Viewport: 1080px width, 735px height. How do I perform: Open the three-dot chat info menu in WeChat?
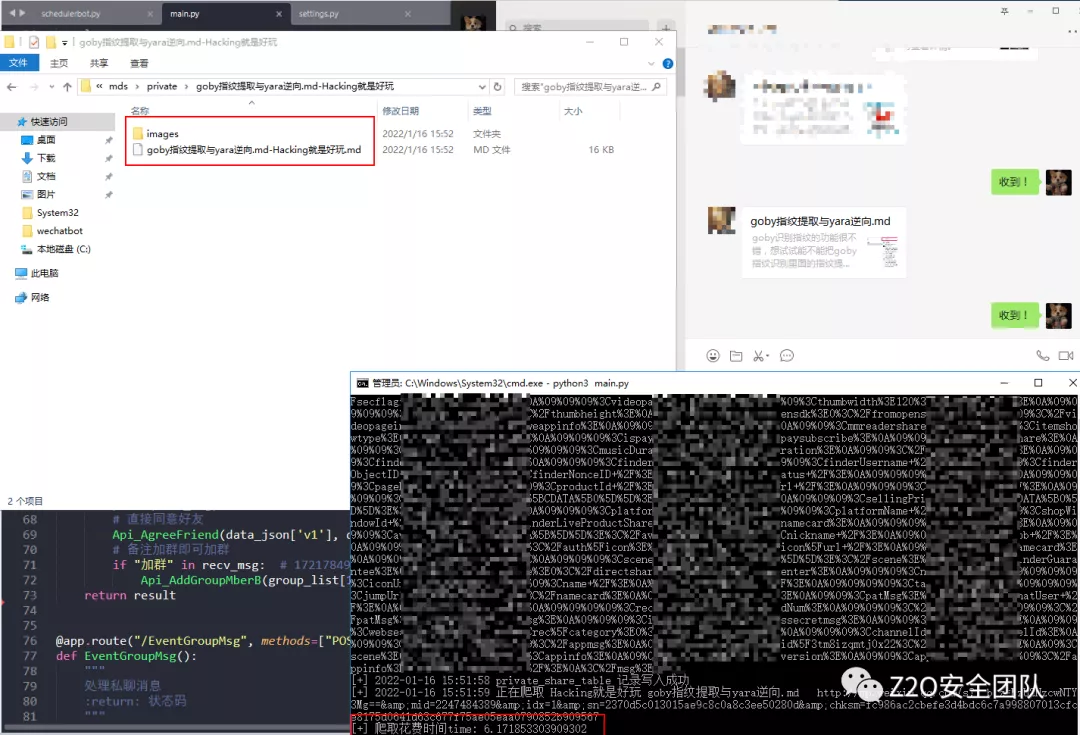pos(1072,31)
